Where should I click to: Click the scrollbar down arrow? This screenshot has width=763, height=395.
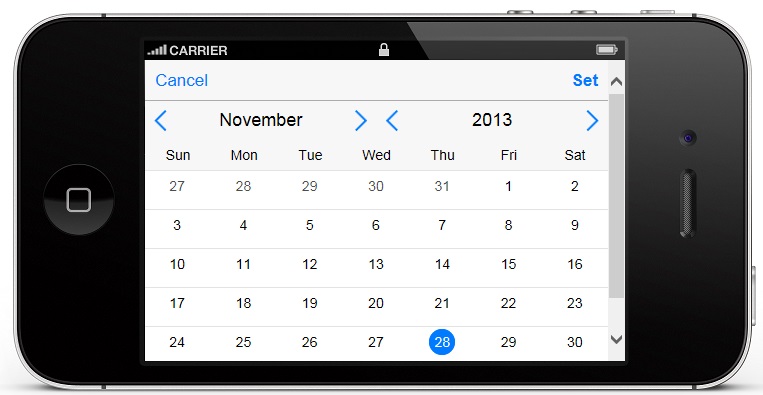point(616,339)
